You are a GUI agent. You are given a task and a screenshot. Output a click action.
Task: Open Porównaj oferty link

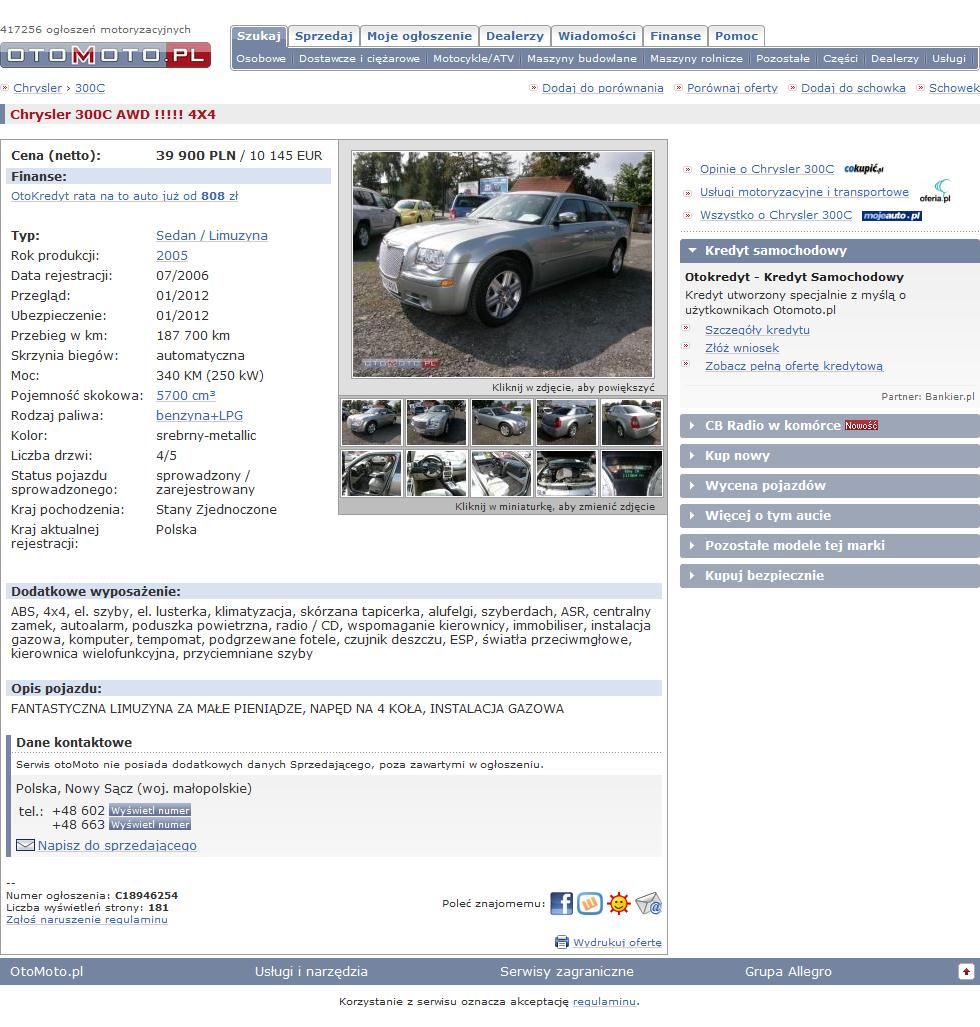coord(732,88)
